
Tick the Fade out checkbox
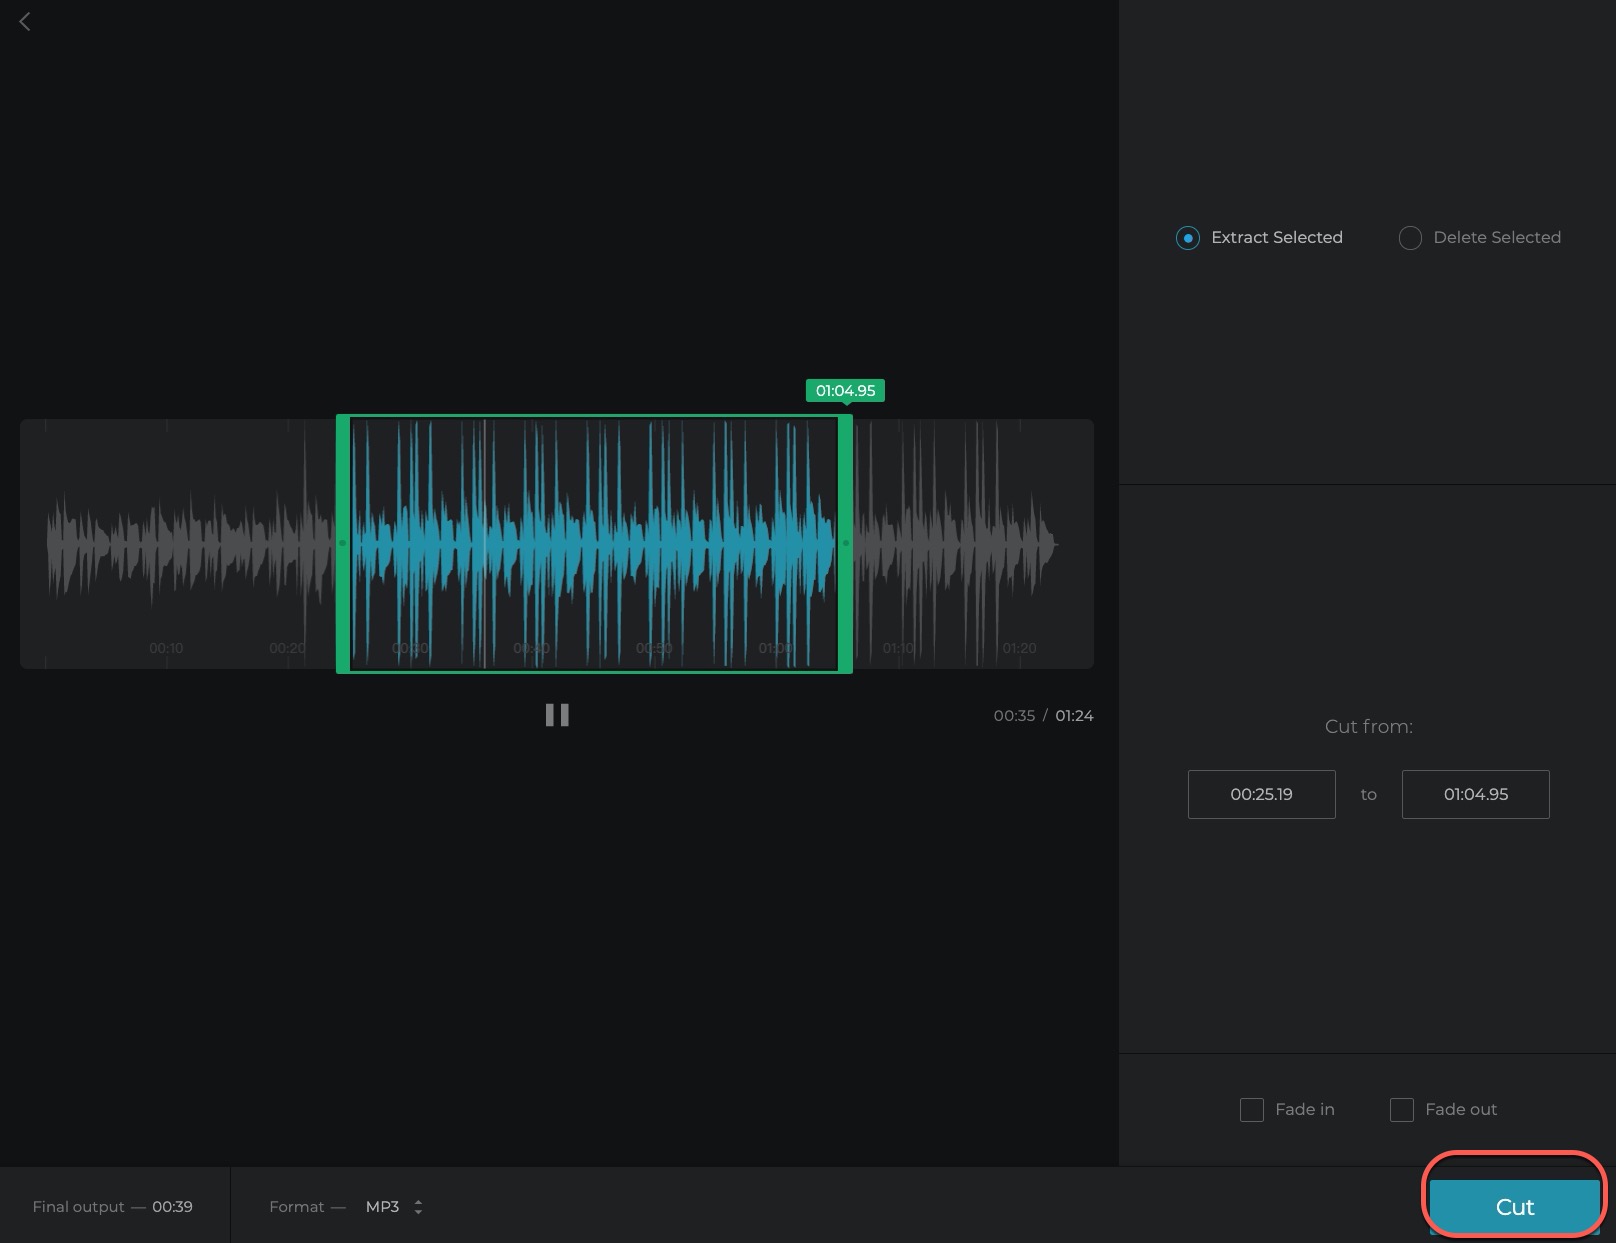pos(1402,1110)
